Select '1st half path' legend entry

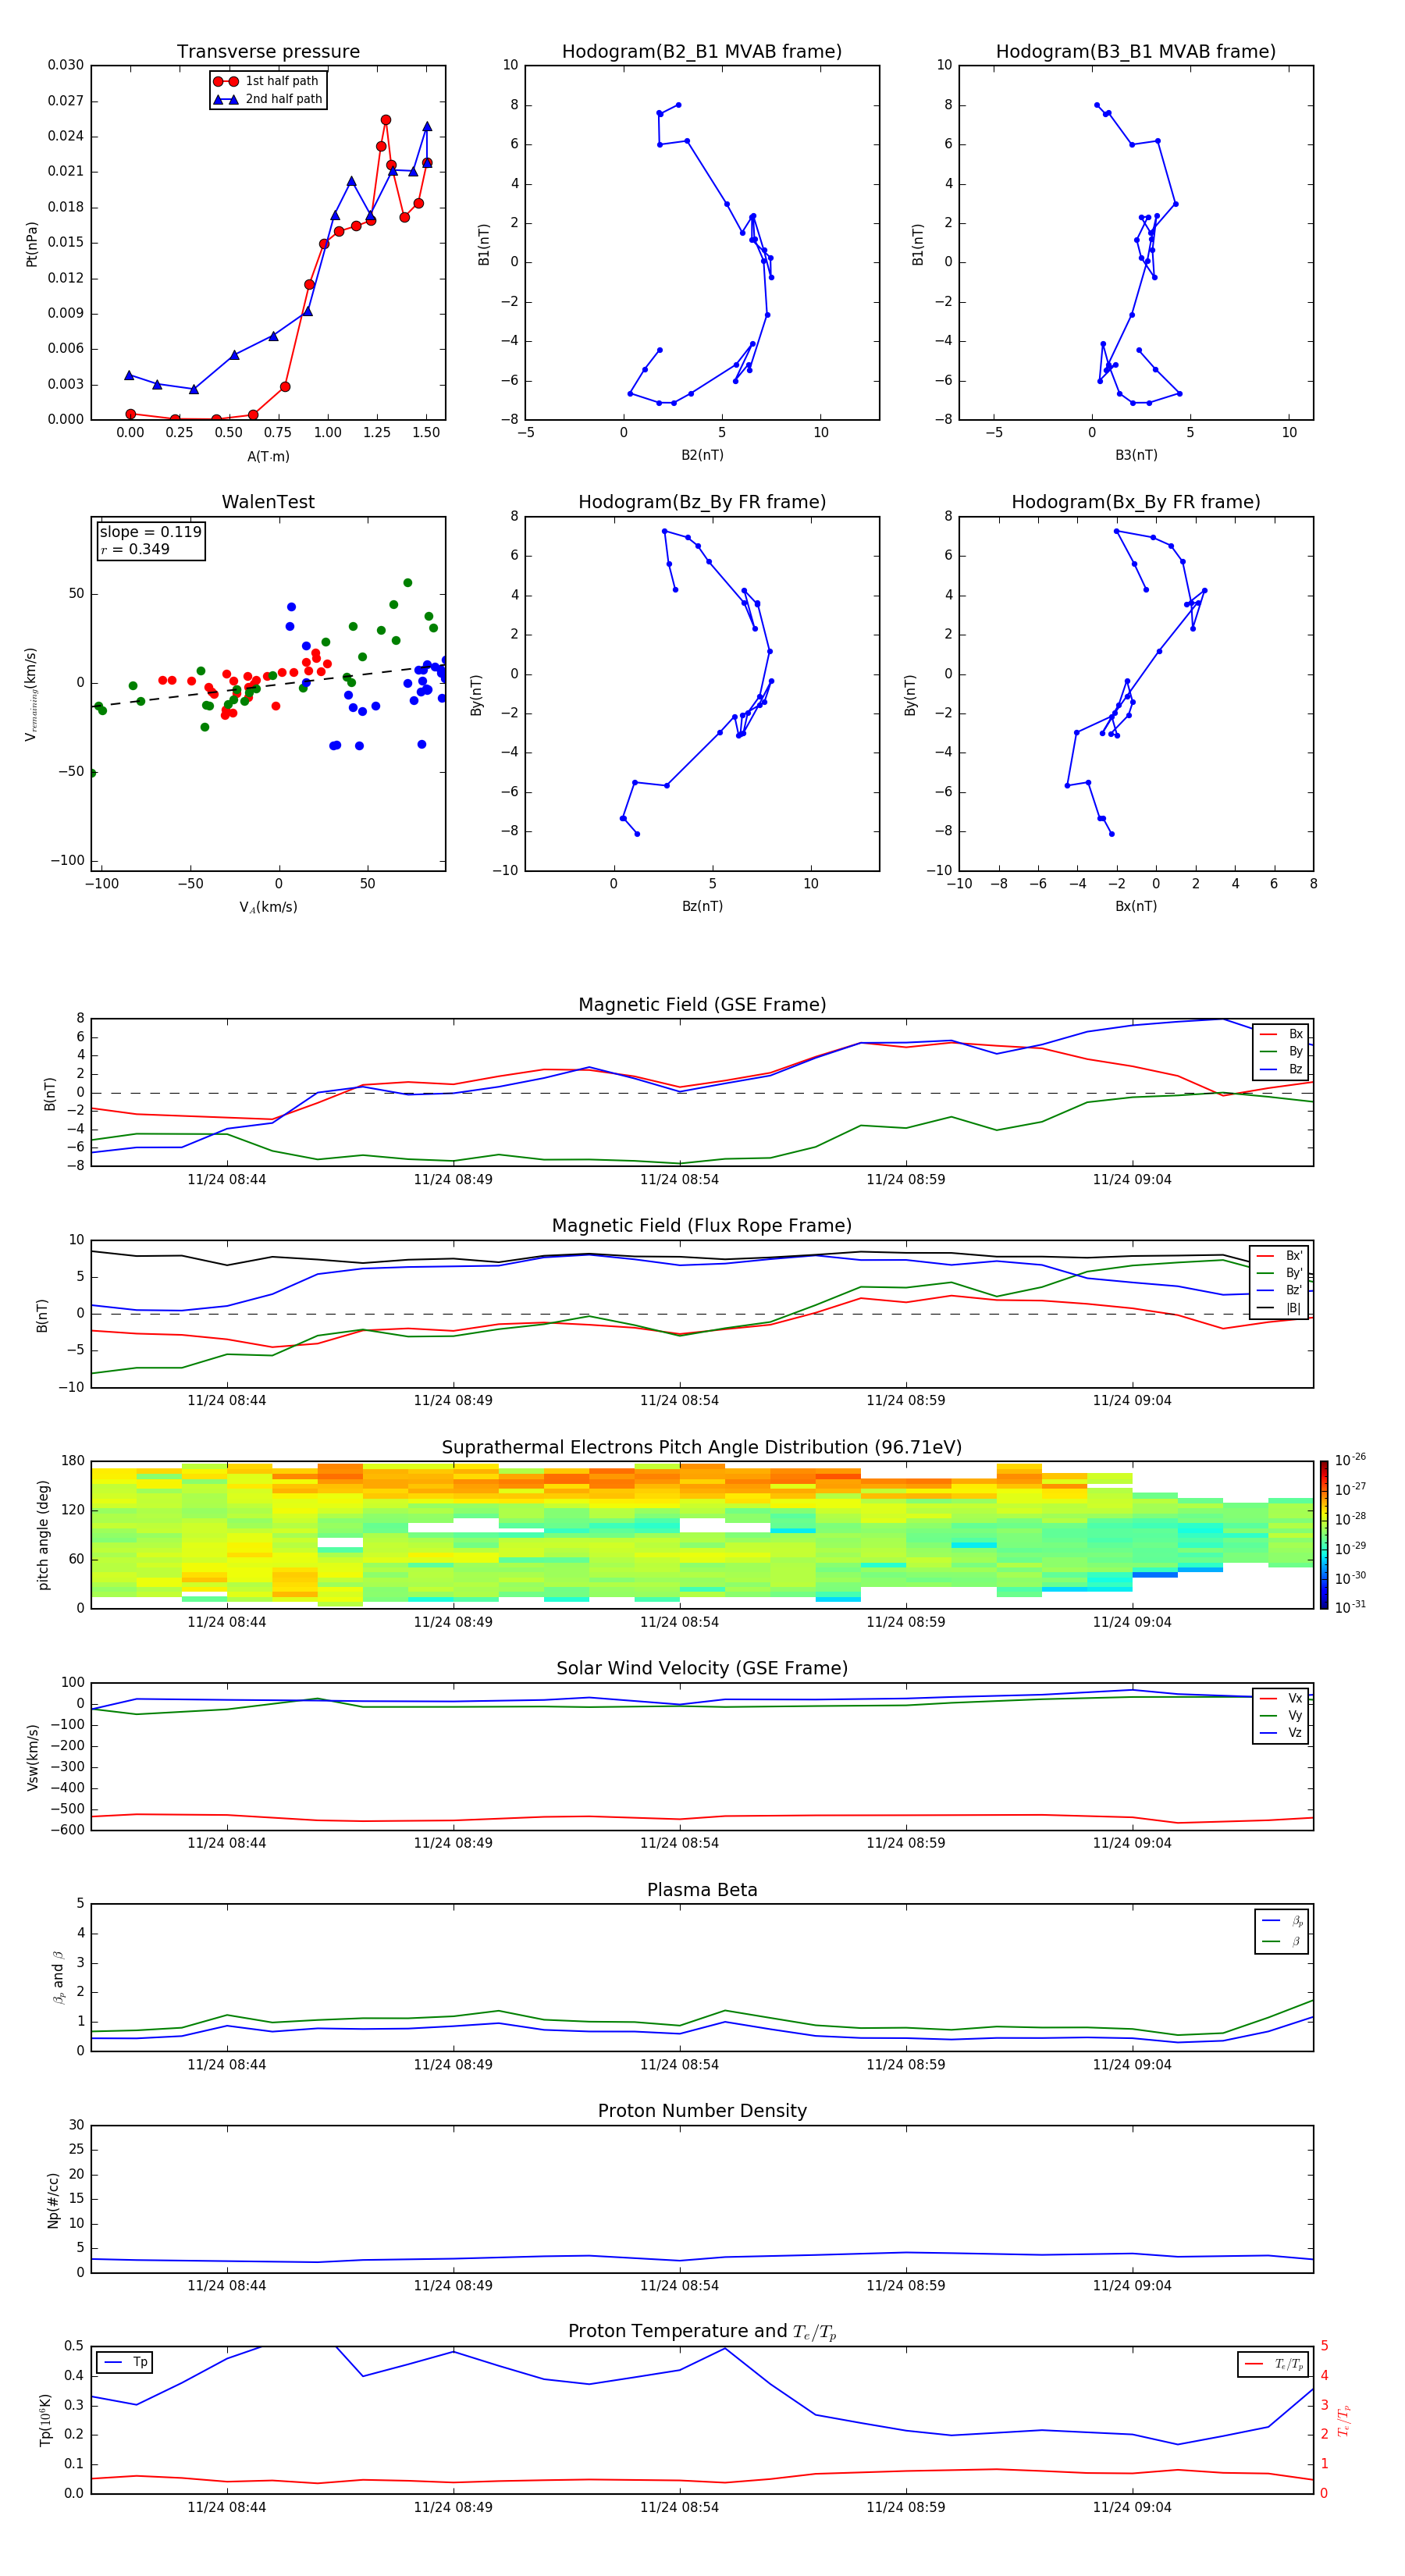(x=267, y=81)
